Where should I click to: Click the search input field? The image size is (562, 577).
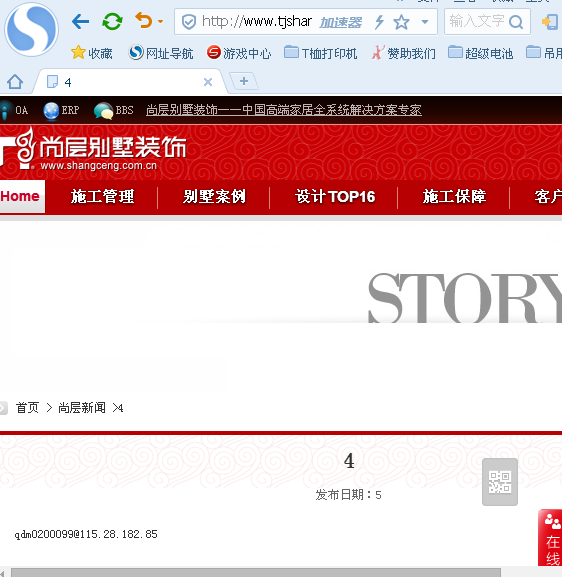pos(476,22)
